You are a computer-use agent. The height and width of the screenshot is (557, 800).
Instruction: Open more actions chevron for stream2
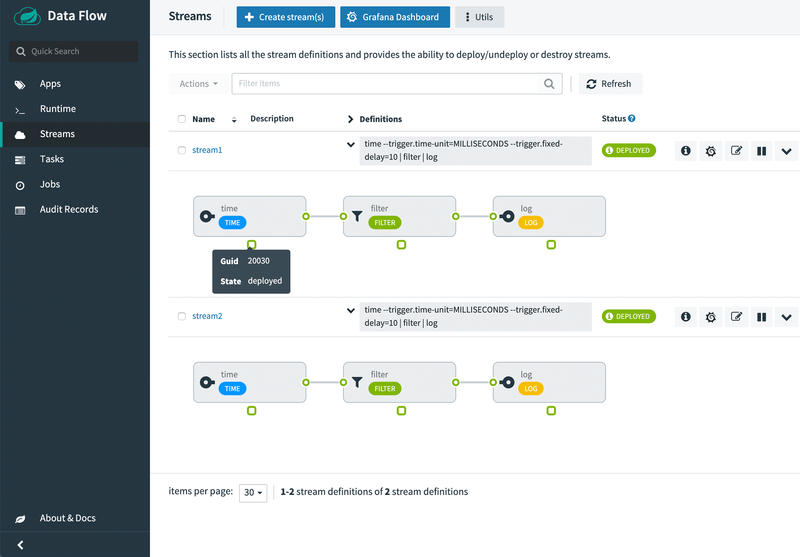[x=787, y=317]
